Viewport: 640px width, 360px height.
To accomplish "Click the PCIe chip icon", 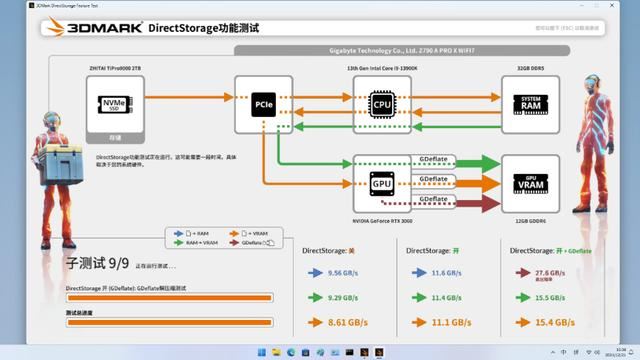I will [263, 104].
